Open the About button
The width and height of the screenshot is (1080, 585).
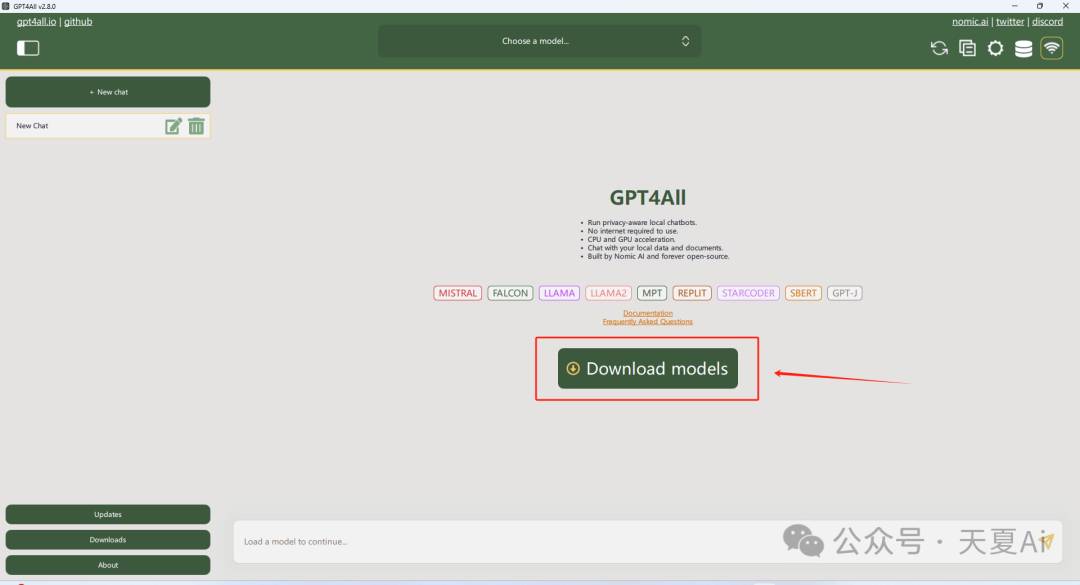coord(108,565)
